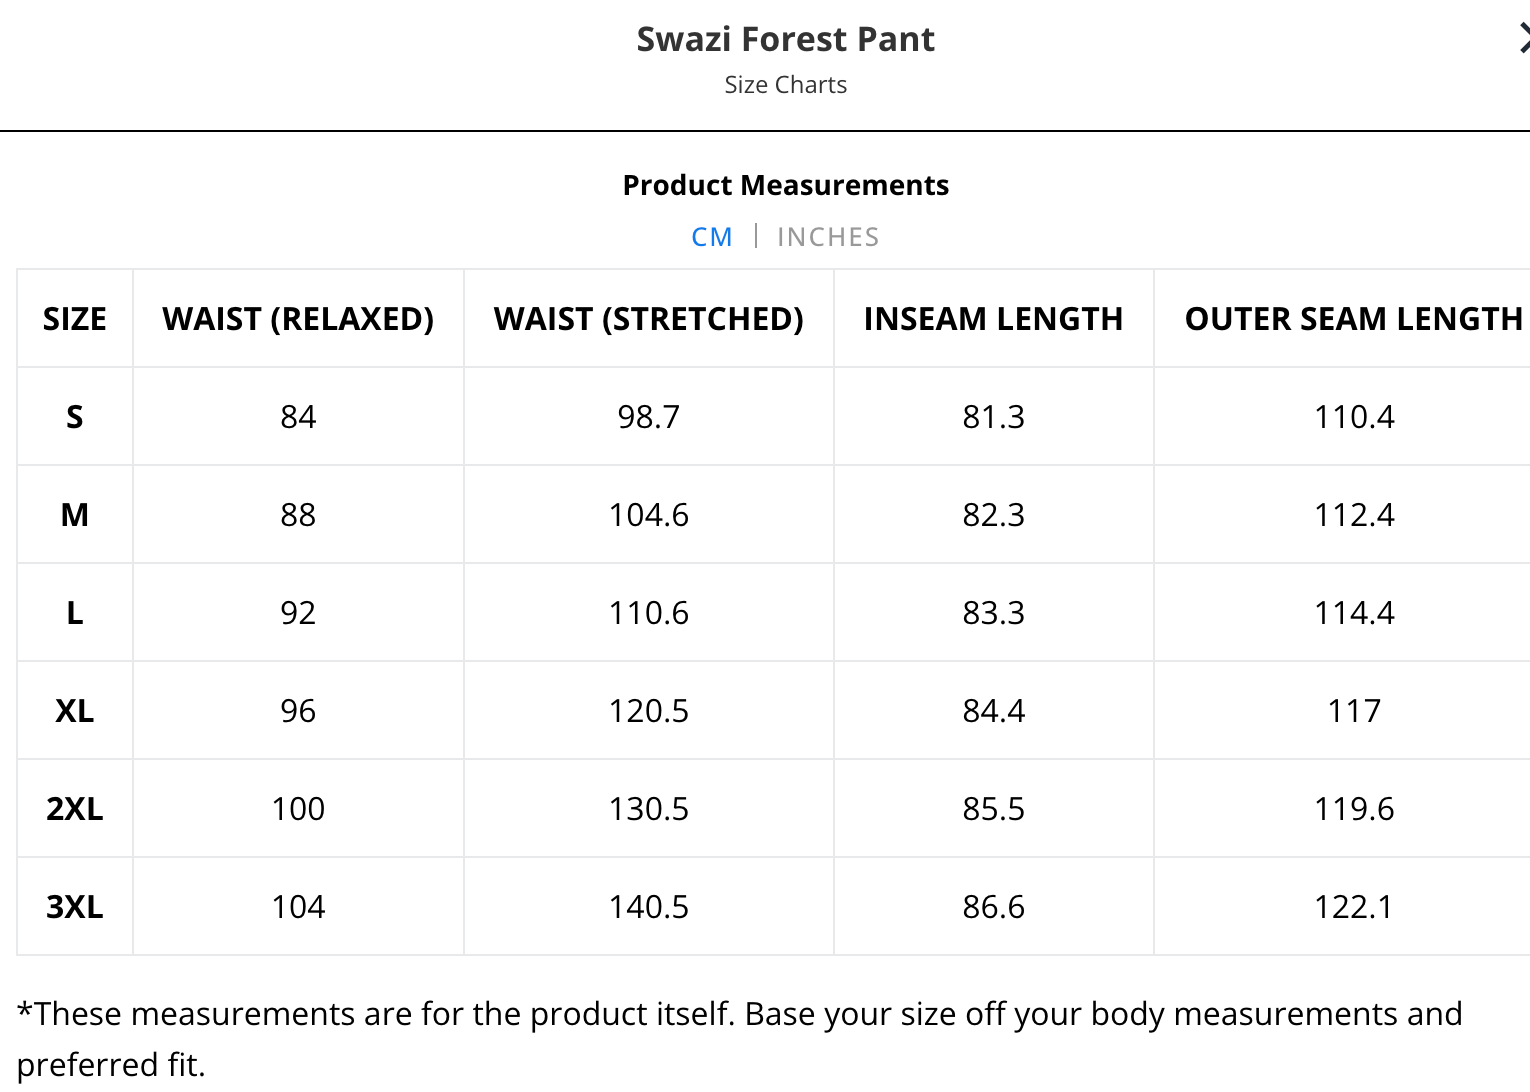The width and height of the screenshot is (1530, 1092).
Task: Close the size chart dialog
Action: pyautogui.click(x=1523, y=39)
